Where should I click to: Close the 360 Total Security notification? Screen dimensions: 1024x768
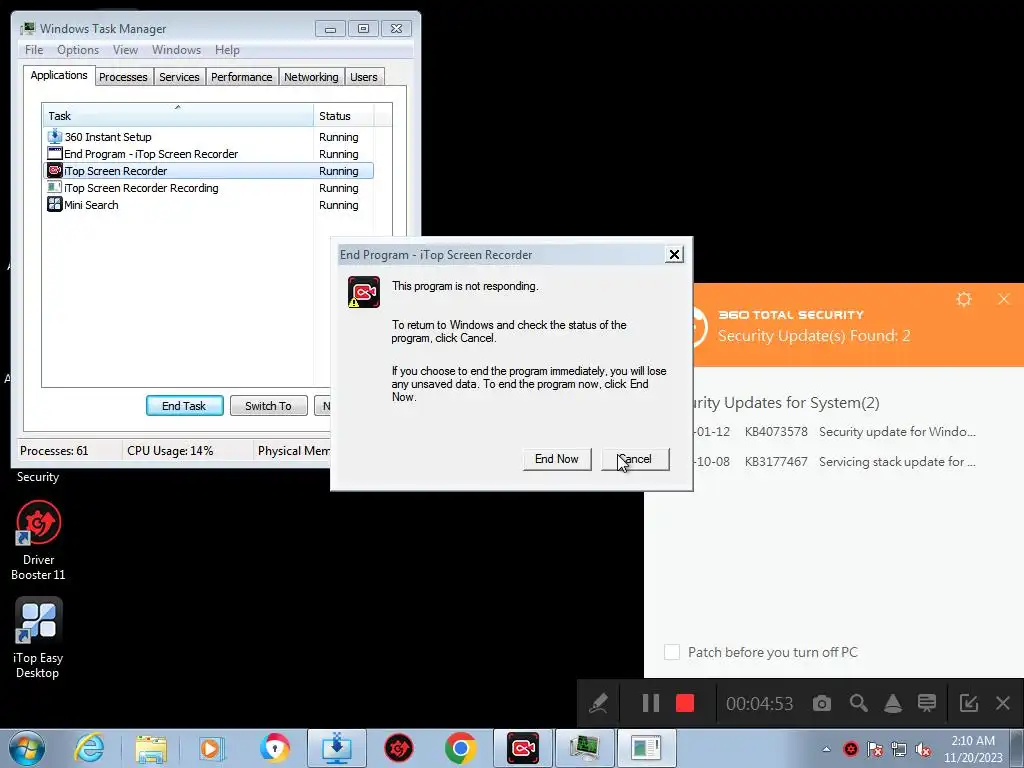pos(1004,299)
